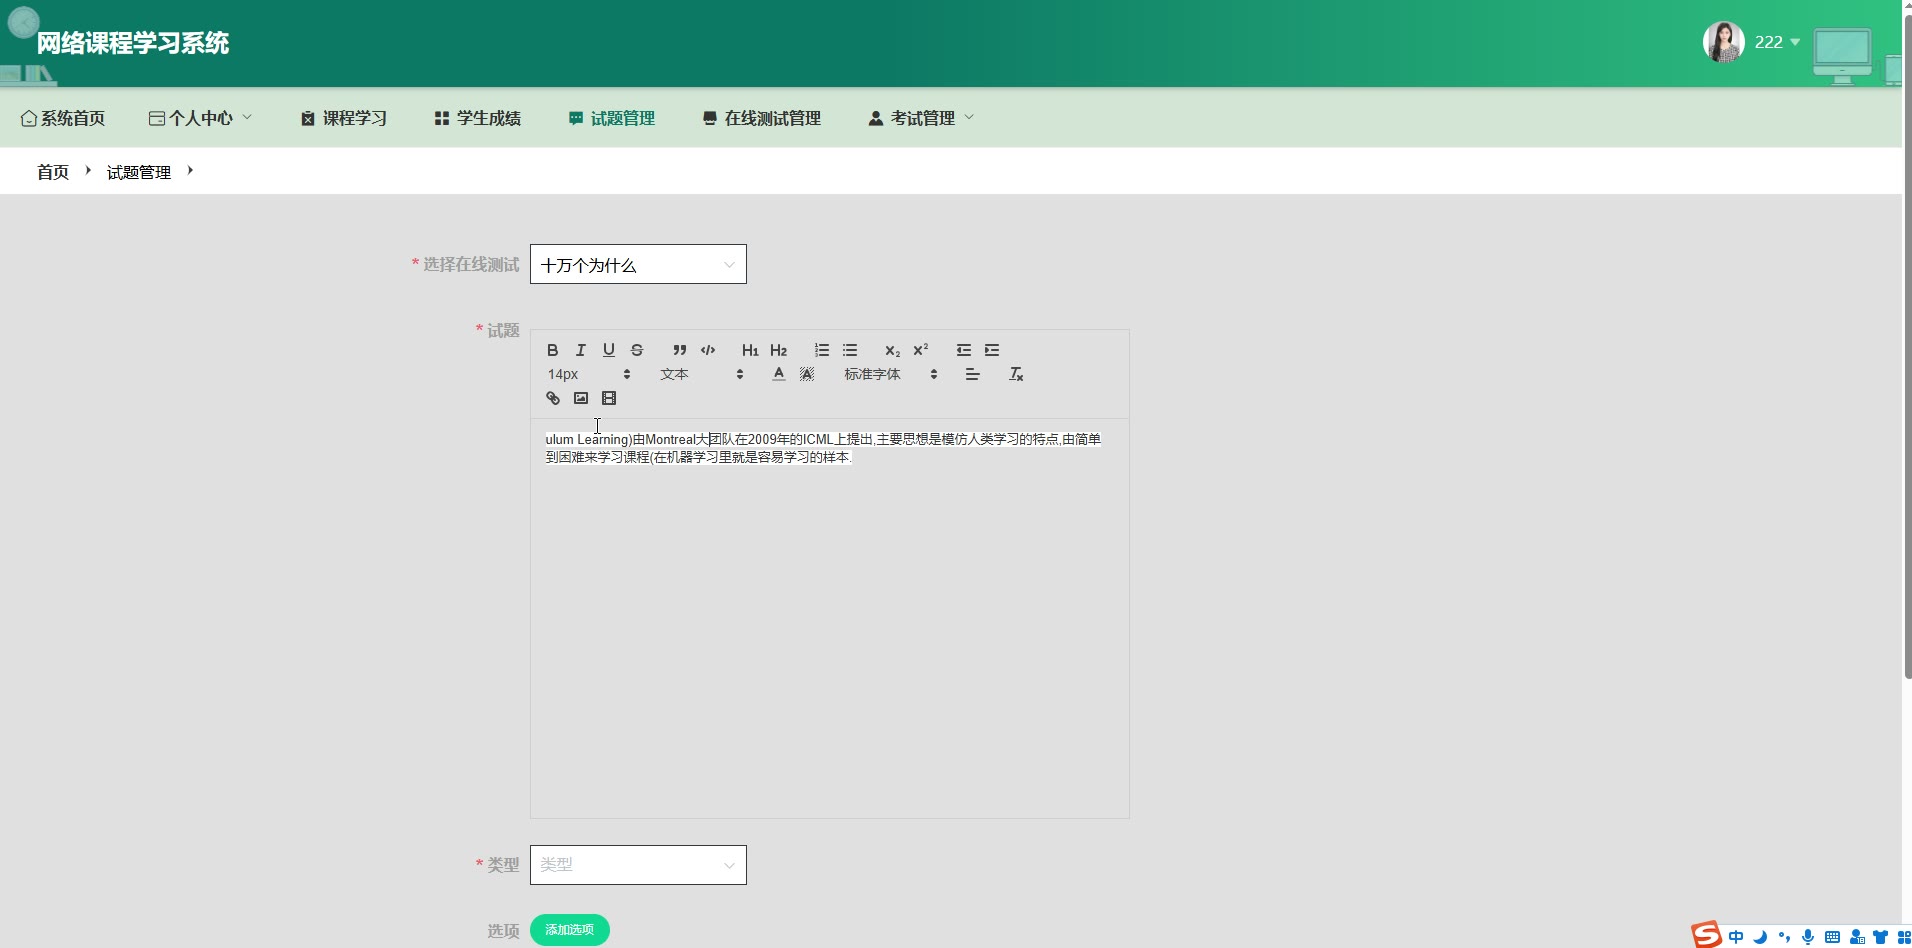Image resolution: width=1912 pixels, height=948 pixels.
Task: Expand the 类型 dropdown
Action: pos(638,865)
